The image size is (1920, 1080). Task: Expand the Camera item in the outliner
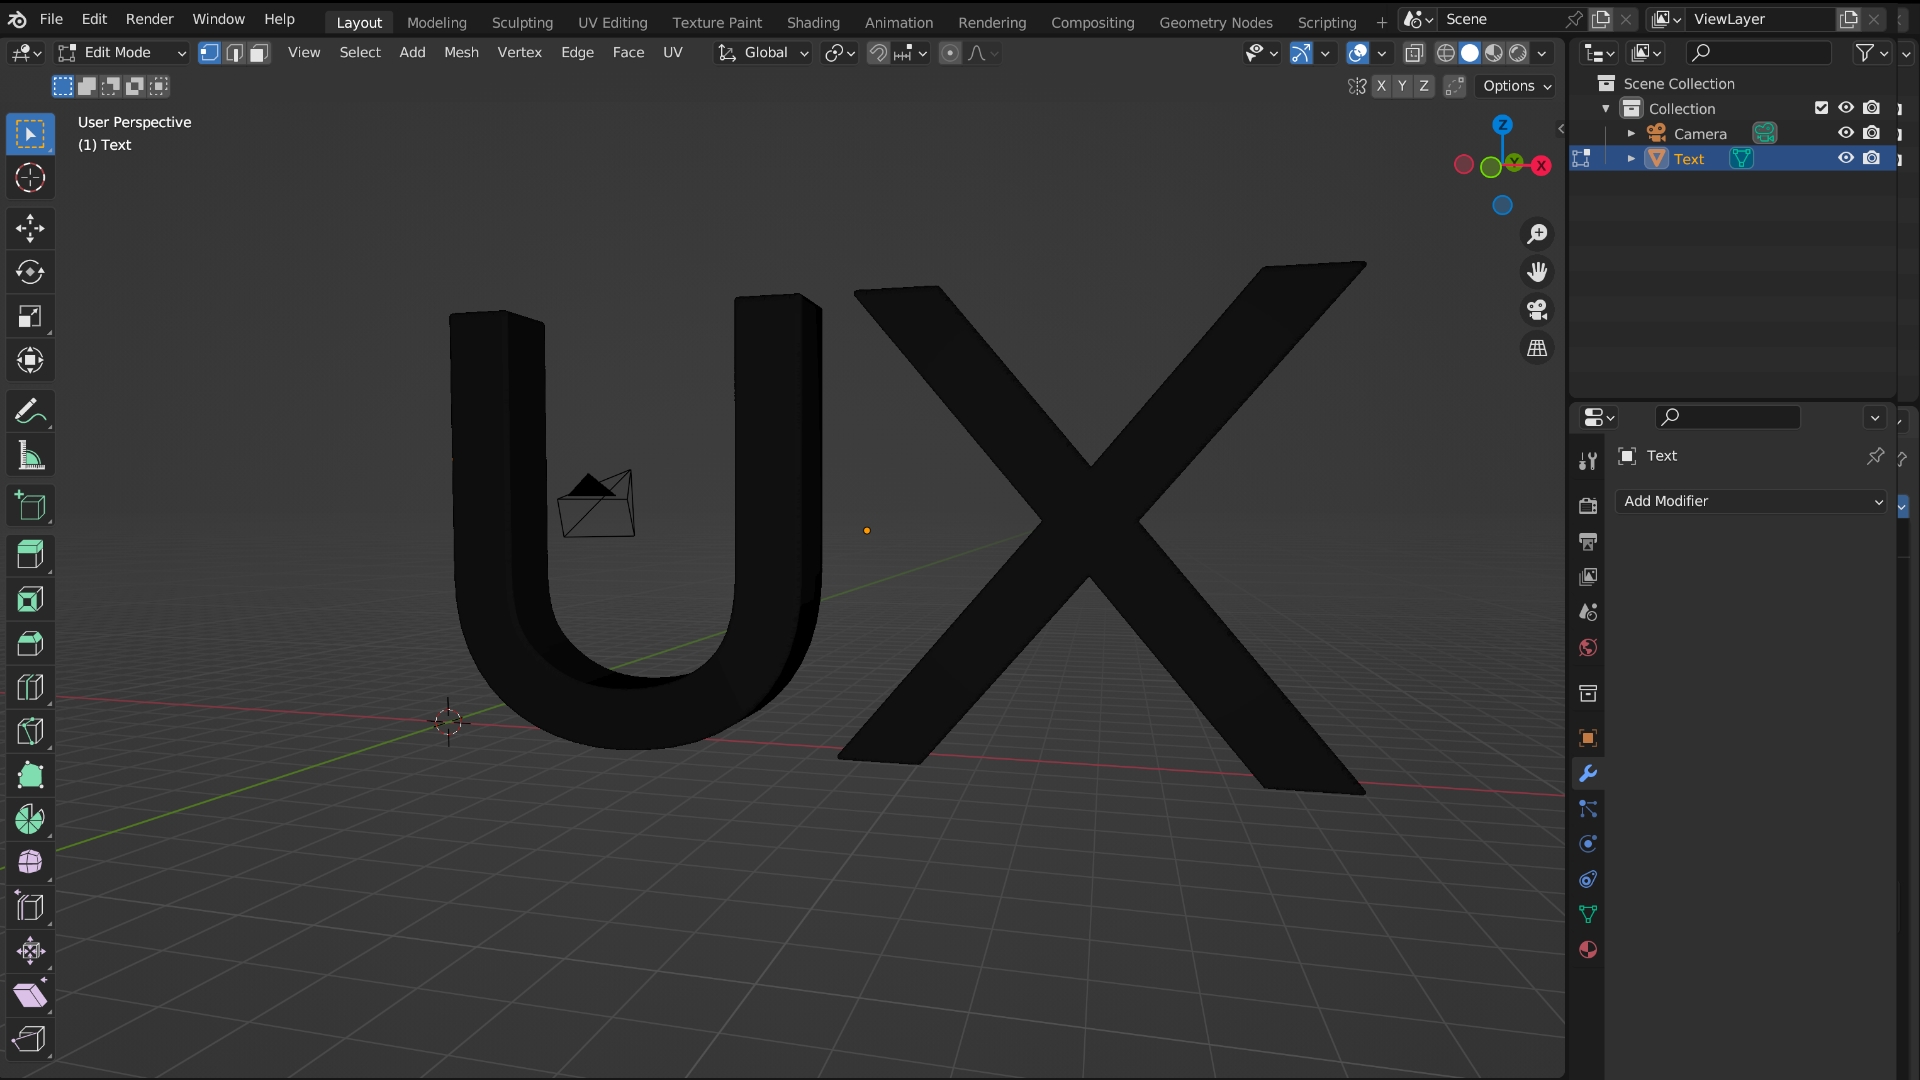point(1631,133)
